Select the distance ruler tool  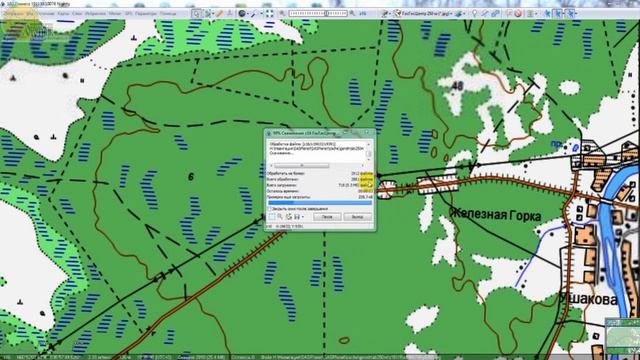click(219, 13)
